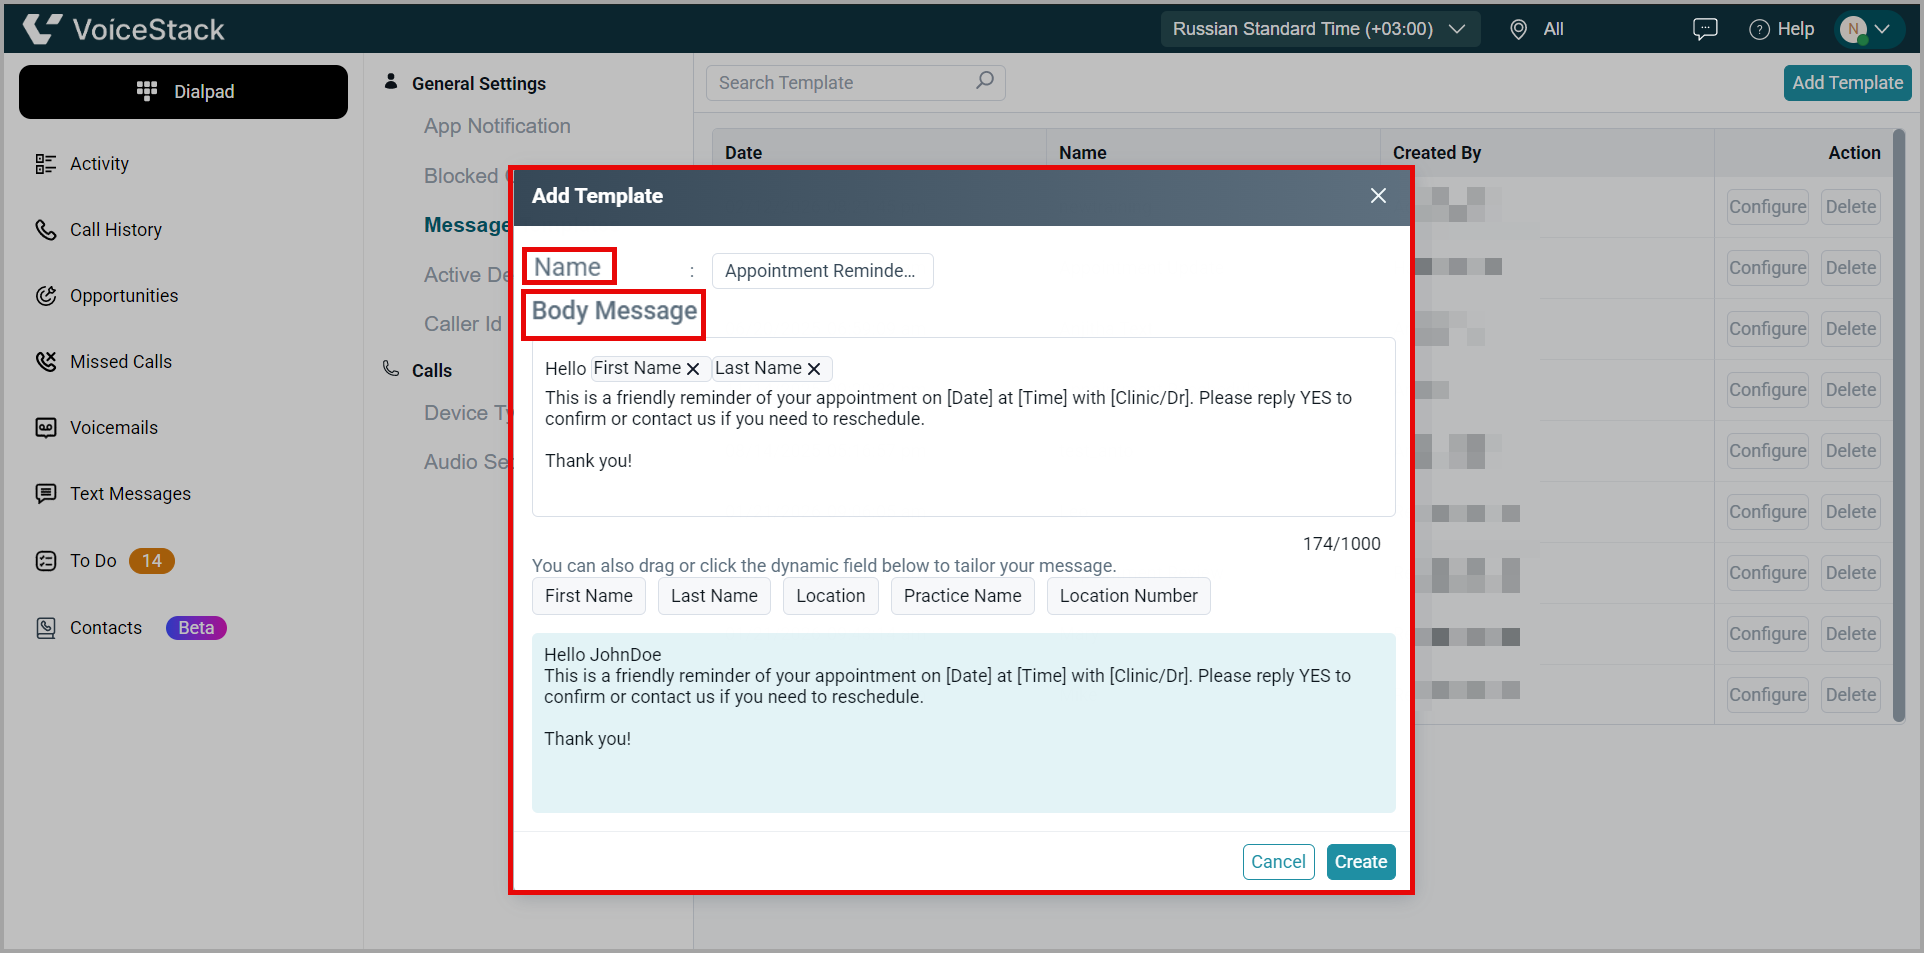This screenshot has height=953, width=1924.
Task: Click the Add Template button
Action: [1847, 83]
